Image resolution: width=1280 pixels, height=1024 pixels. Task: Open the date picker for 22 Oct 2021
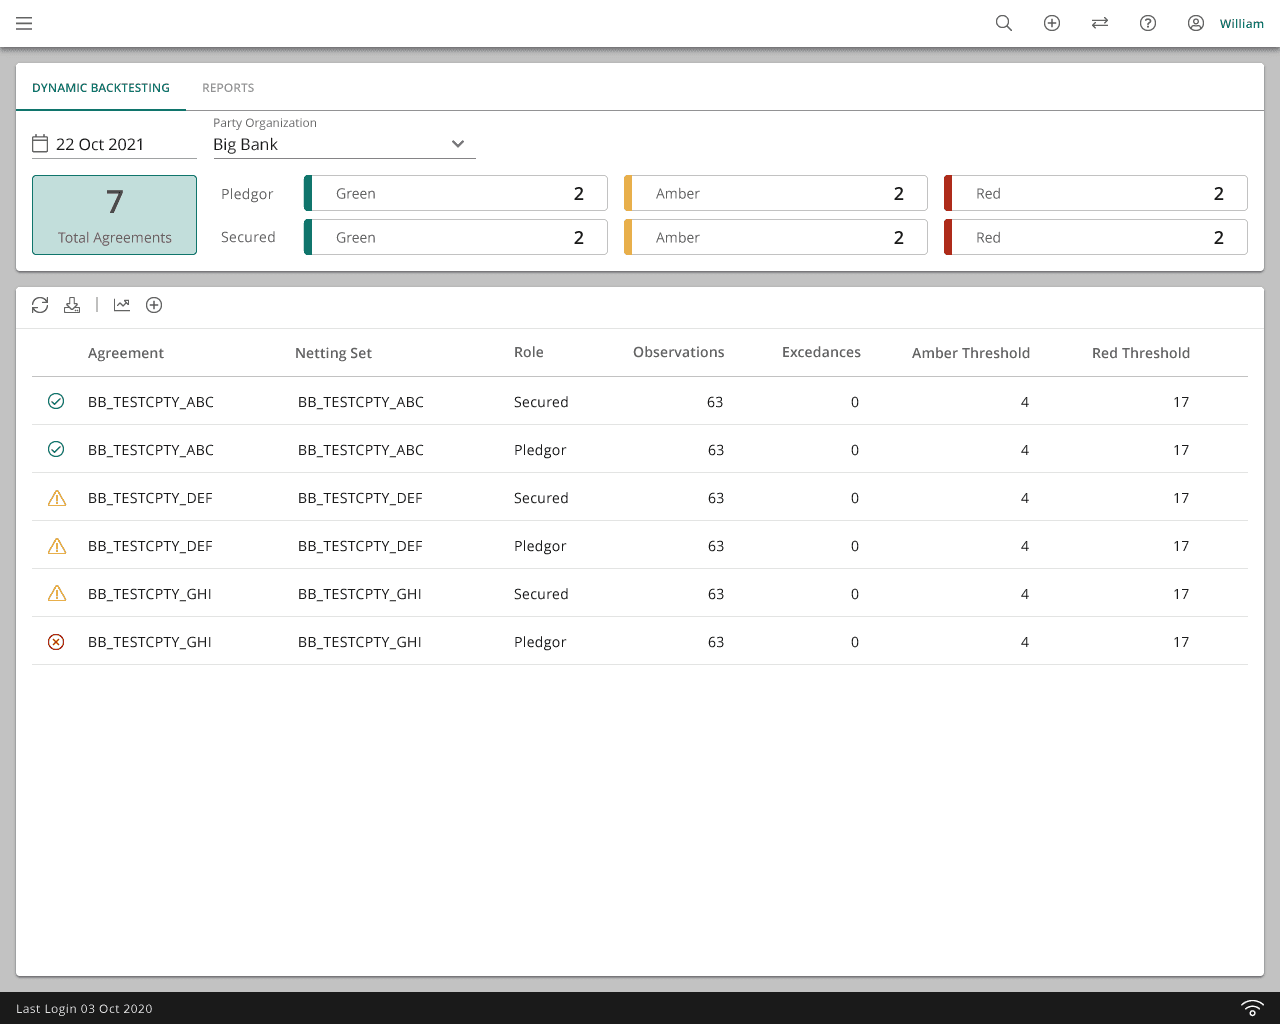click(x=40, y=144)
